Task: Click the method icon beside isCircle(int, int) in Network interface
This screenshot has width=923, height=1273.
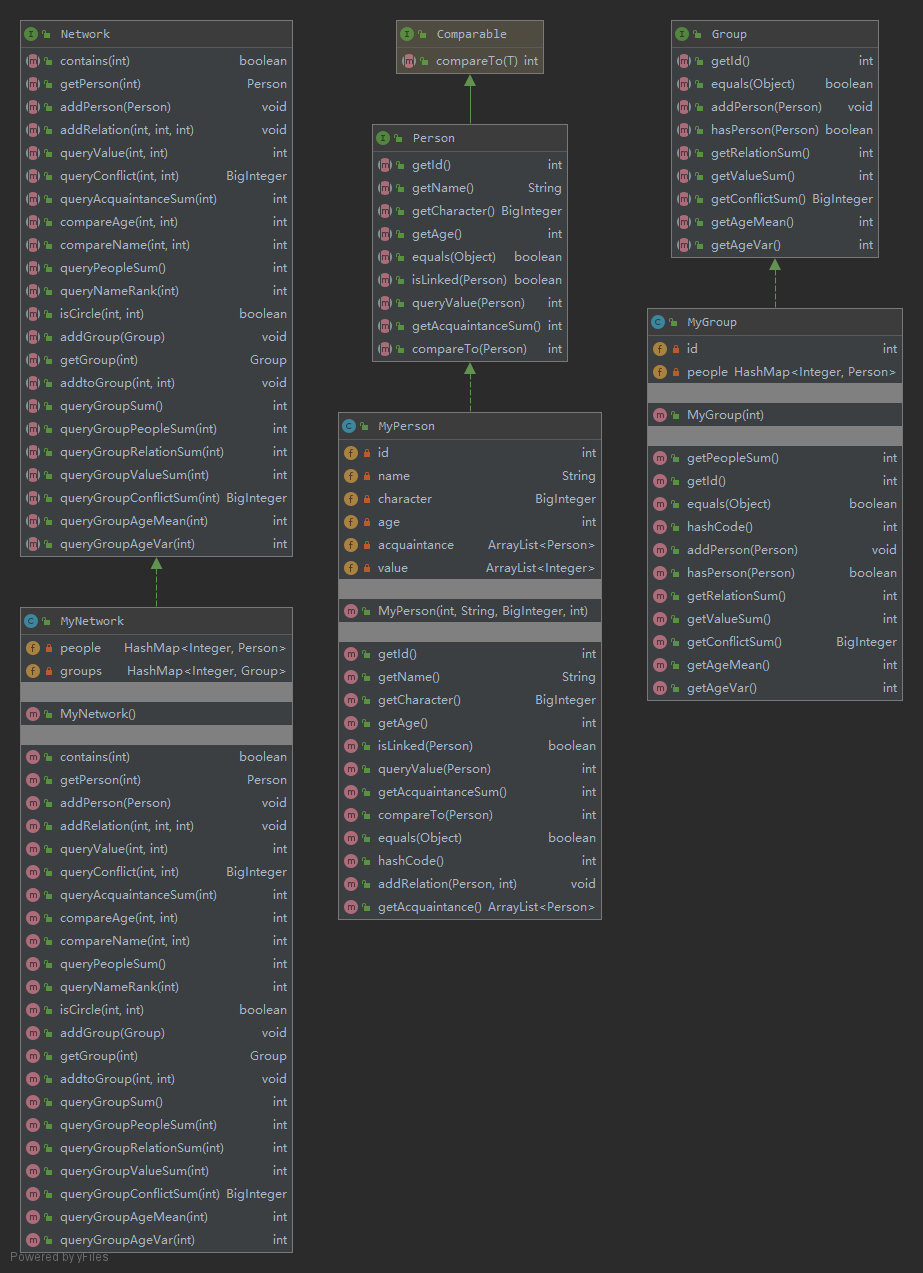Action: [32, 314]
